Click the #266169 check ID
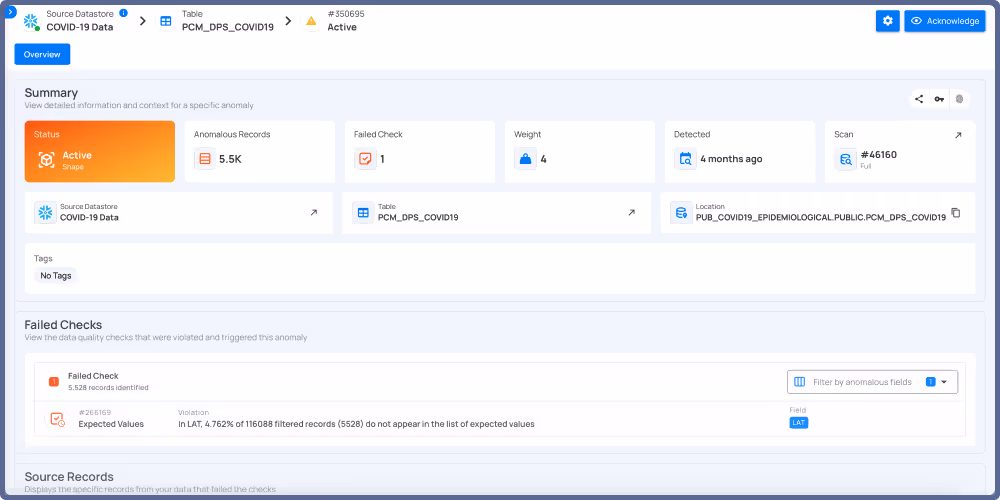Screen dimensions: 1000x500 93,413
